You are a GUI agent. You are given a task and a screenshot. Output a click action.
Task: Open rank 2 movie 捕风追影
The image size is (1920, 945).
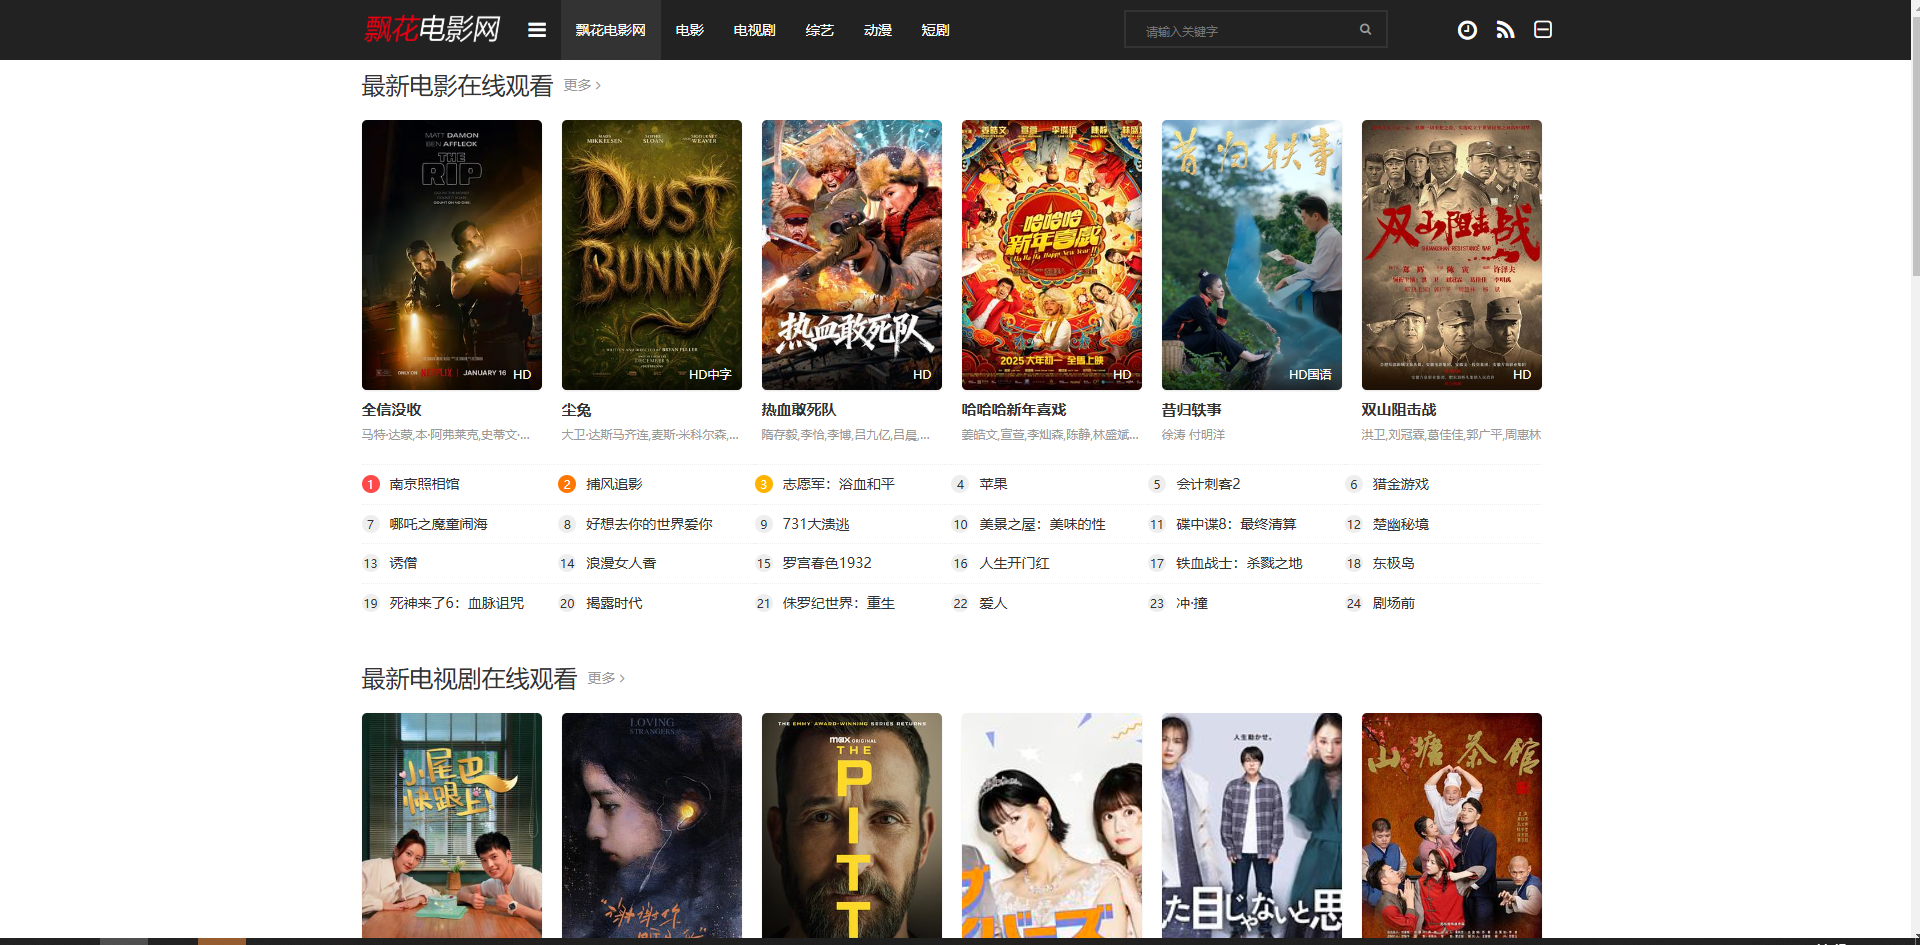tap(614, 484)
